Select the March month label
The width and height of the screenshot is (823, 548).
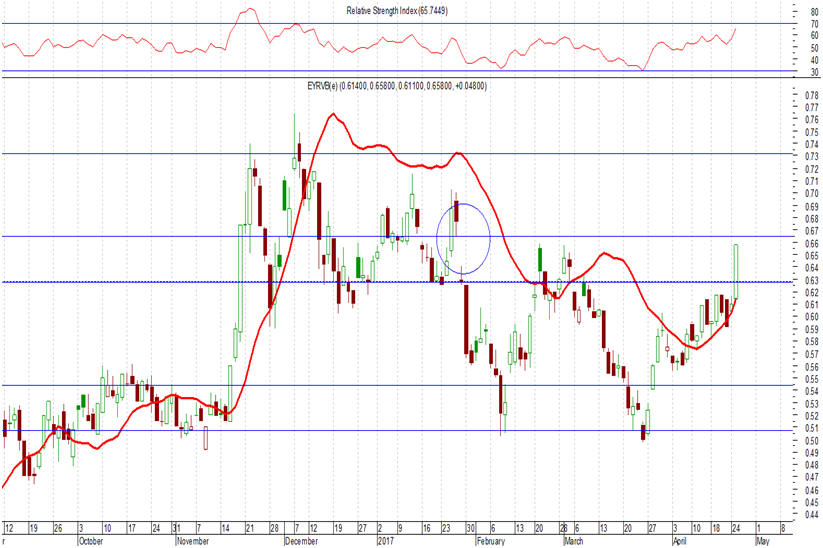pyautogui.click(x=573, y=541)
